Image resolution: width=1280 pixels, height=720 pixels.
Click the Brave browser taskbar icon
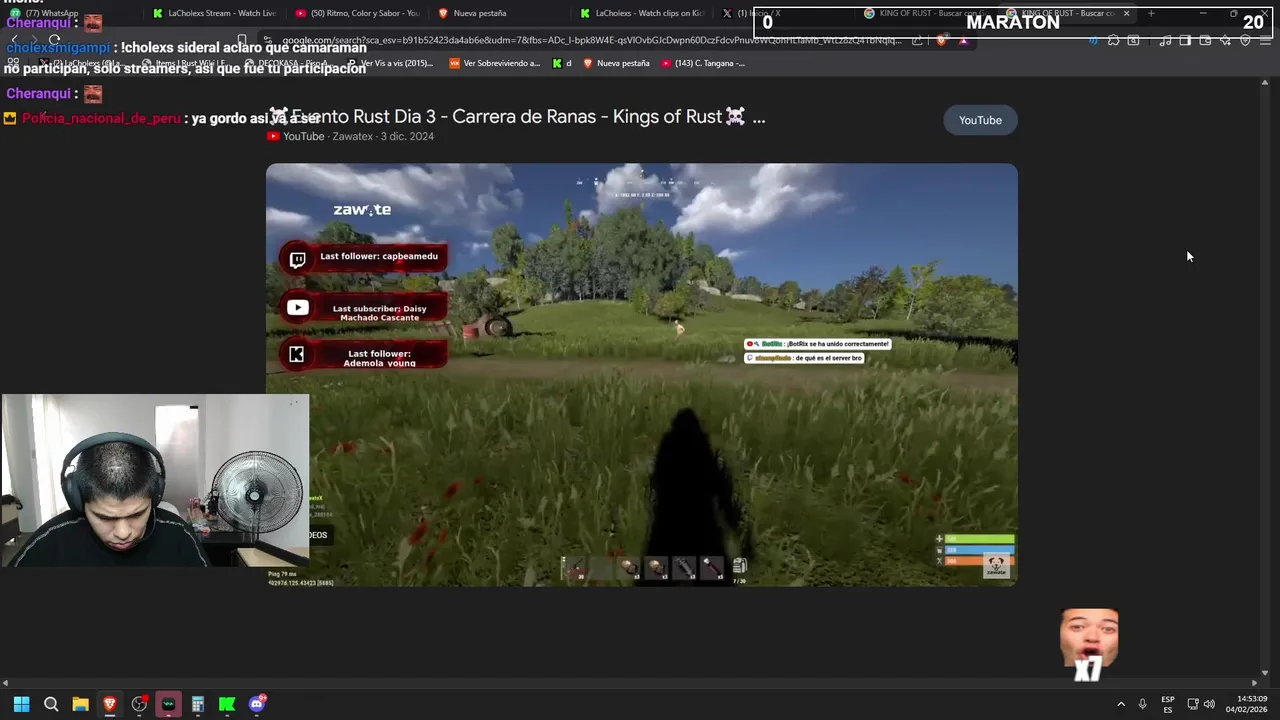click(x=110, y=704)
